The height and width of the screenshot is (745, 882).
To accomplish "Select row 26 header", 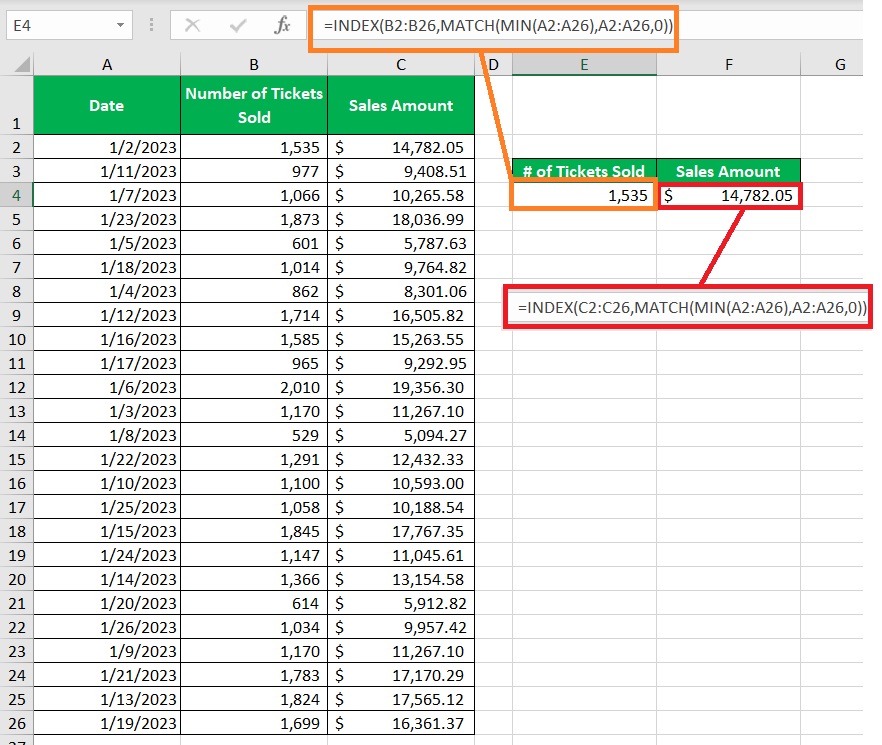I will click(x=16, y=723).
